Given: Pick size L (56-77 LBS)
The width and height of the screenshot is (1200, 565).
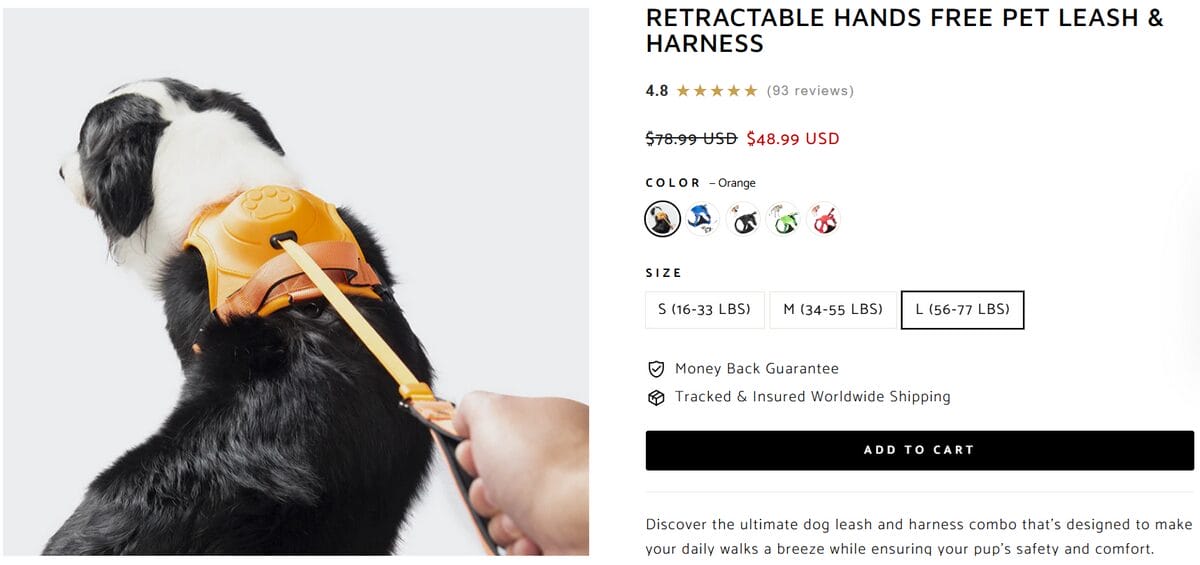Looking at the screenshot, I should pos(963,310).
